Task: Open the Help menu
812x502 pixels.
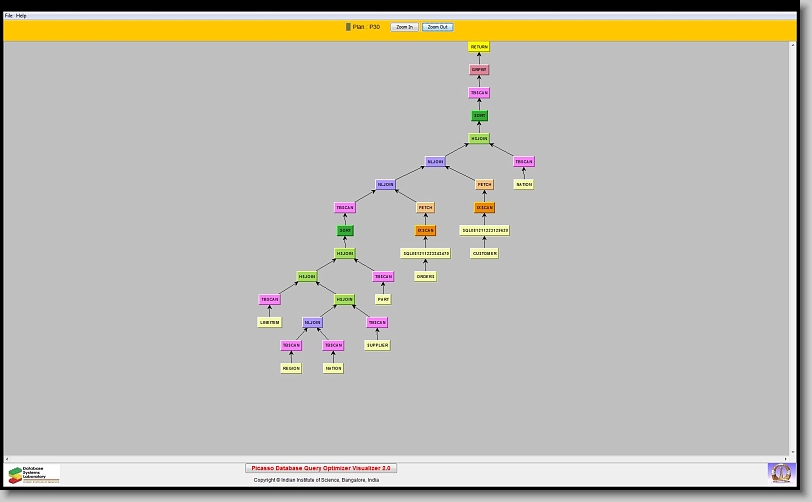Action: [x=22, y=16]
